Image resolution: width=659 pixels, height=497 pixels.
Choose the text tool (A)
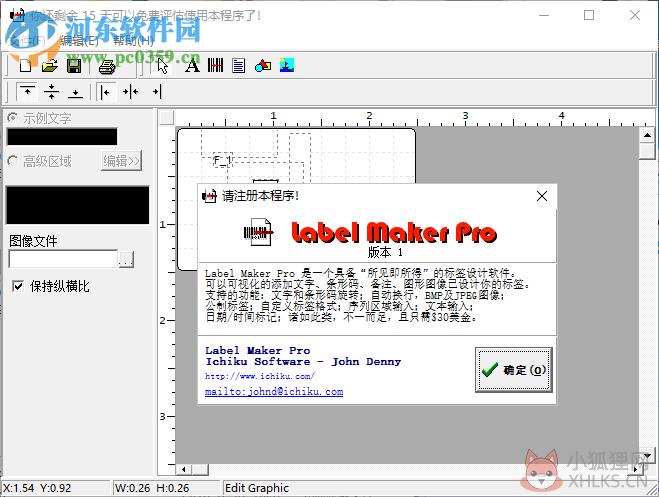pyautogui.click(x=192, y=66)
